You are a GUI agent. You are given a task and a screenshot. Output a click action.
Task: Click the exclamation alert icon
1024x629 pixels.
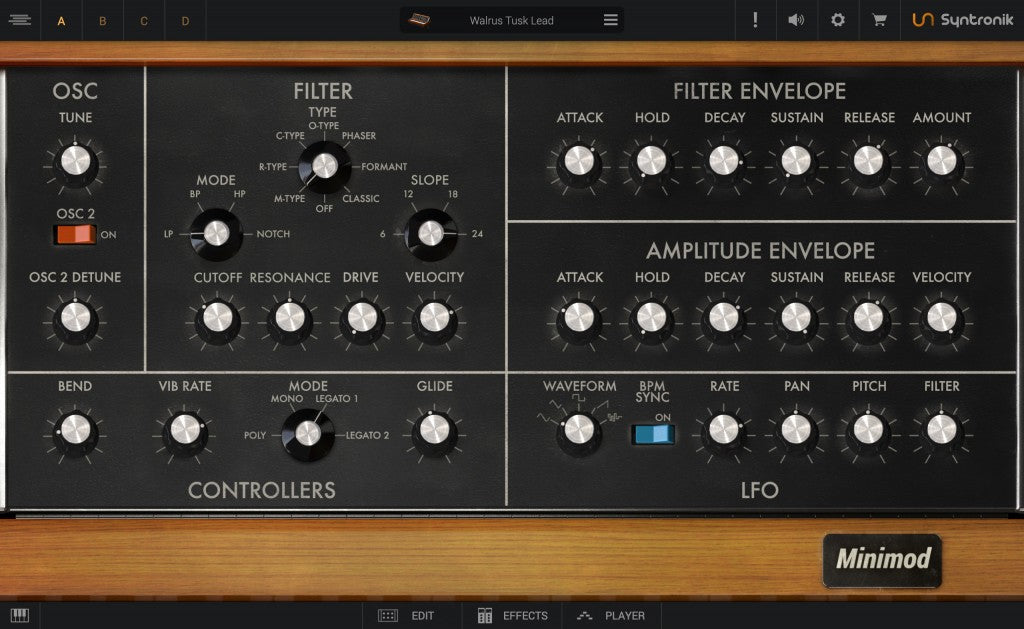tap(755, 19)
